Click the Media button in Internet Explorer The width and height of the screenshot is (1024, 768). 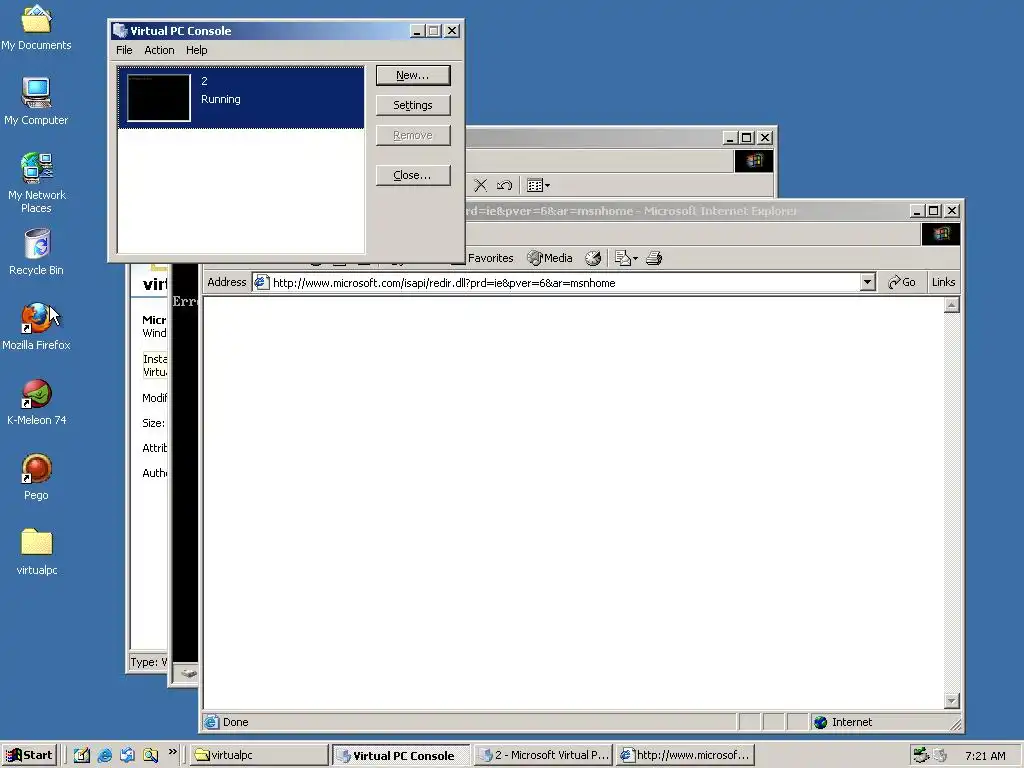pyautogui.click(x=550, y=258)
